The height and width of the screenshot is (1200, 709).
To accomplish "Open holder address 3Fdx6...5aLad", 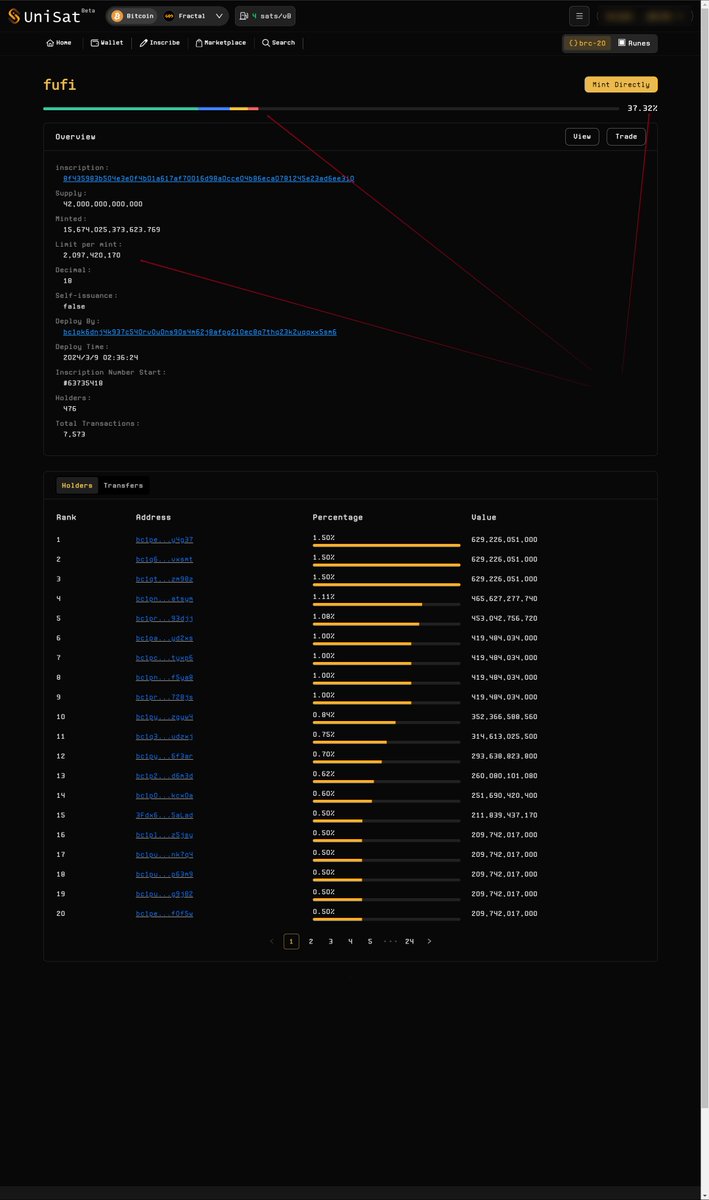I will click(x=165, y=815).
